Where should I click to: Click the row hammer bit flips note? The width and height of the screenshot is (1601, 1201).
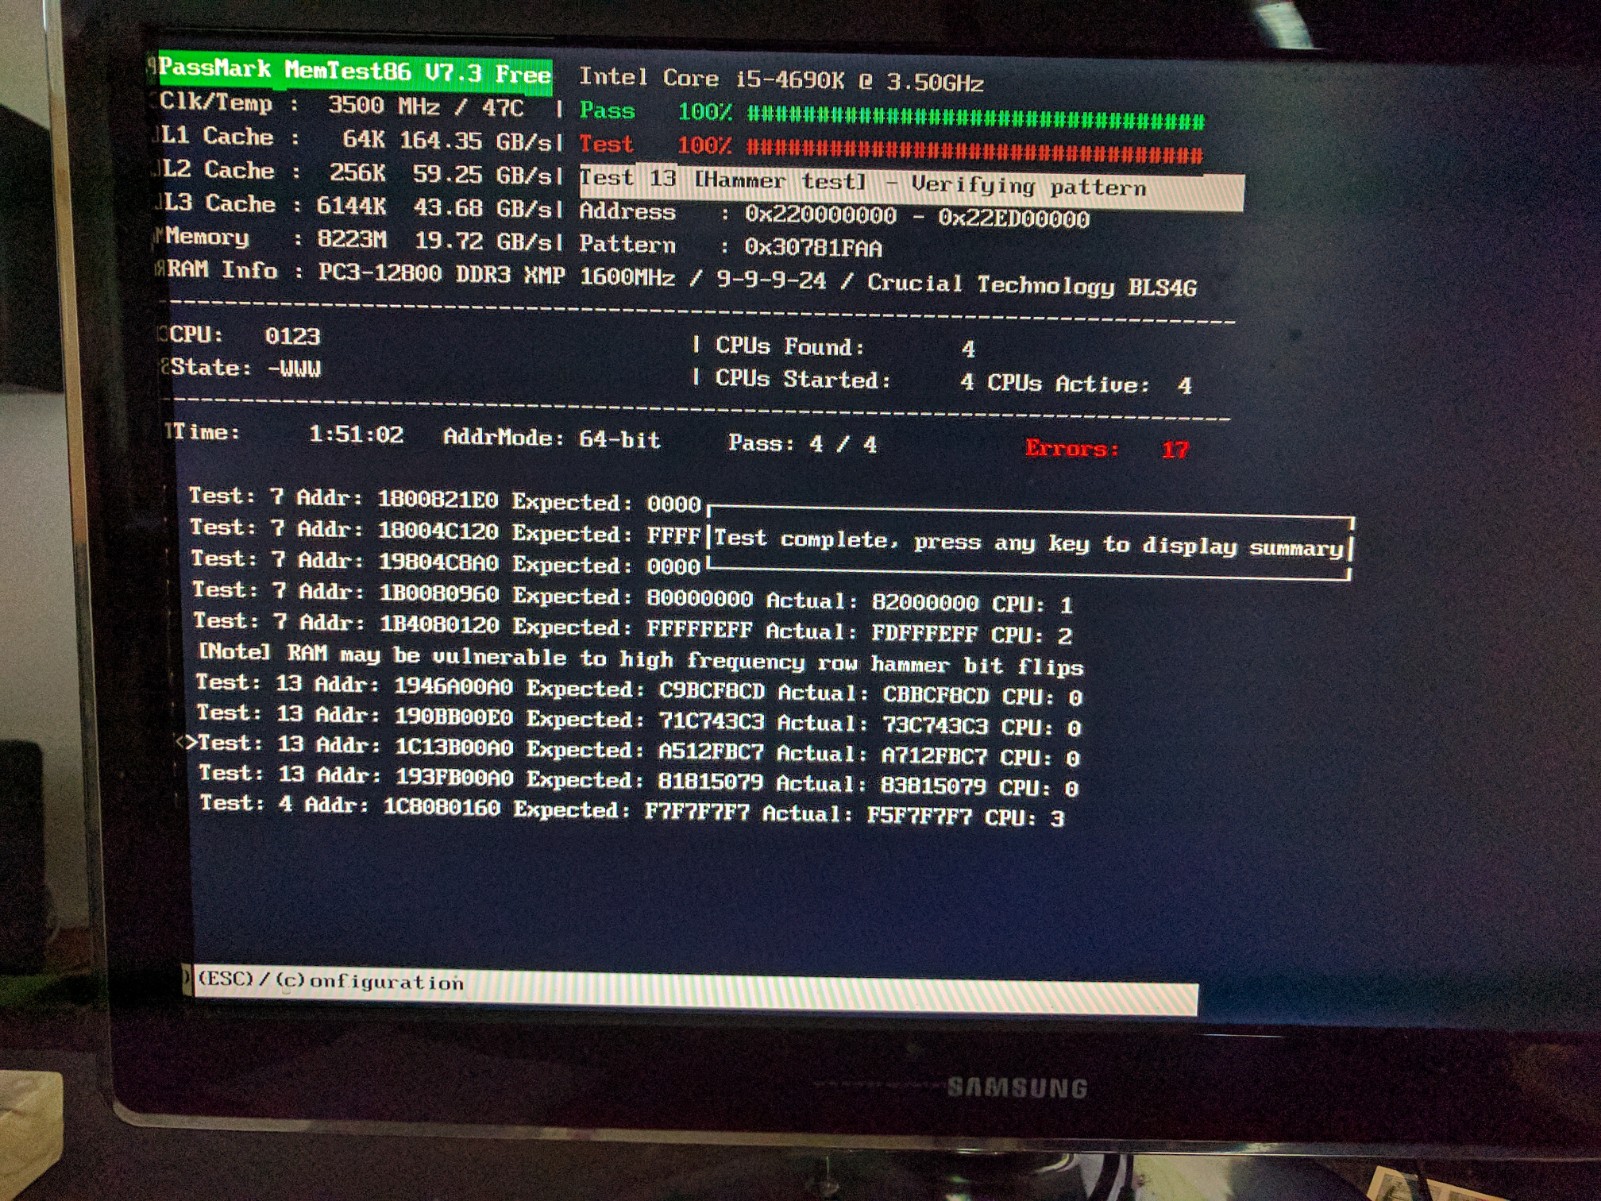641,660
